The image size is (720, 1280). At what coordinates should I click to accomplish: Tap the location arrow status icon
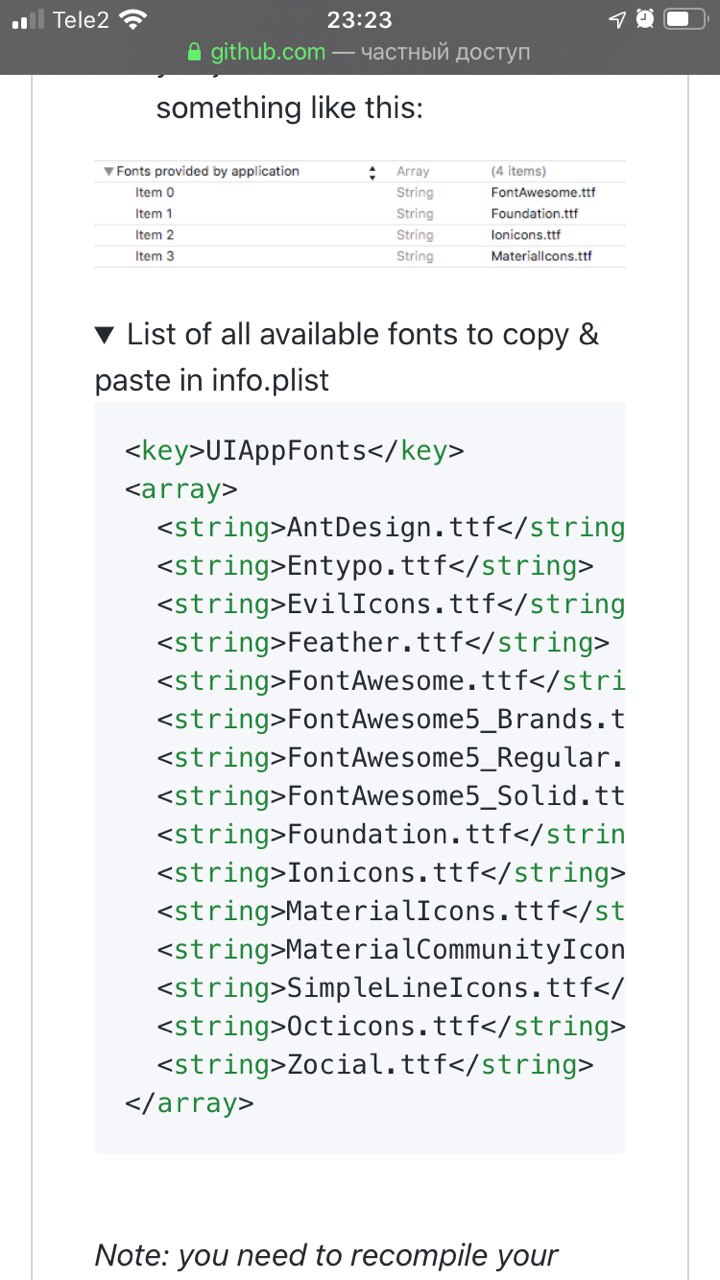617,19
